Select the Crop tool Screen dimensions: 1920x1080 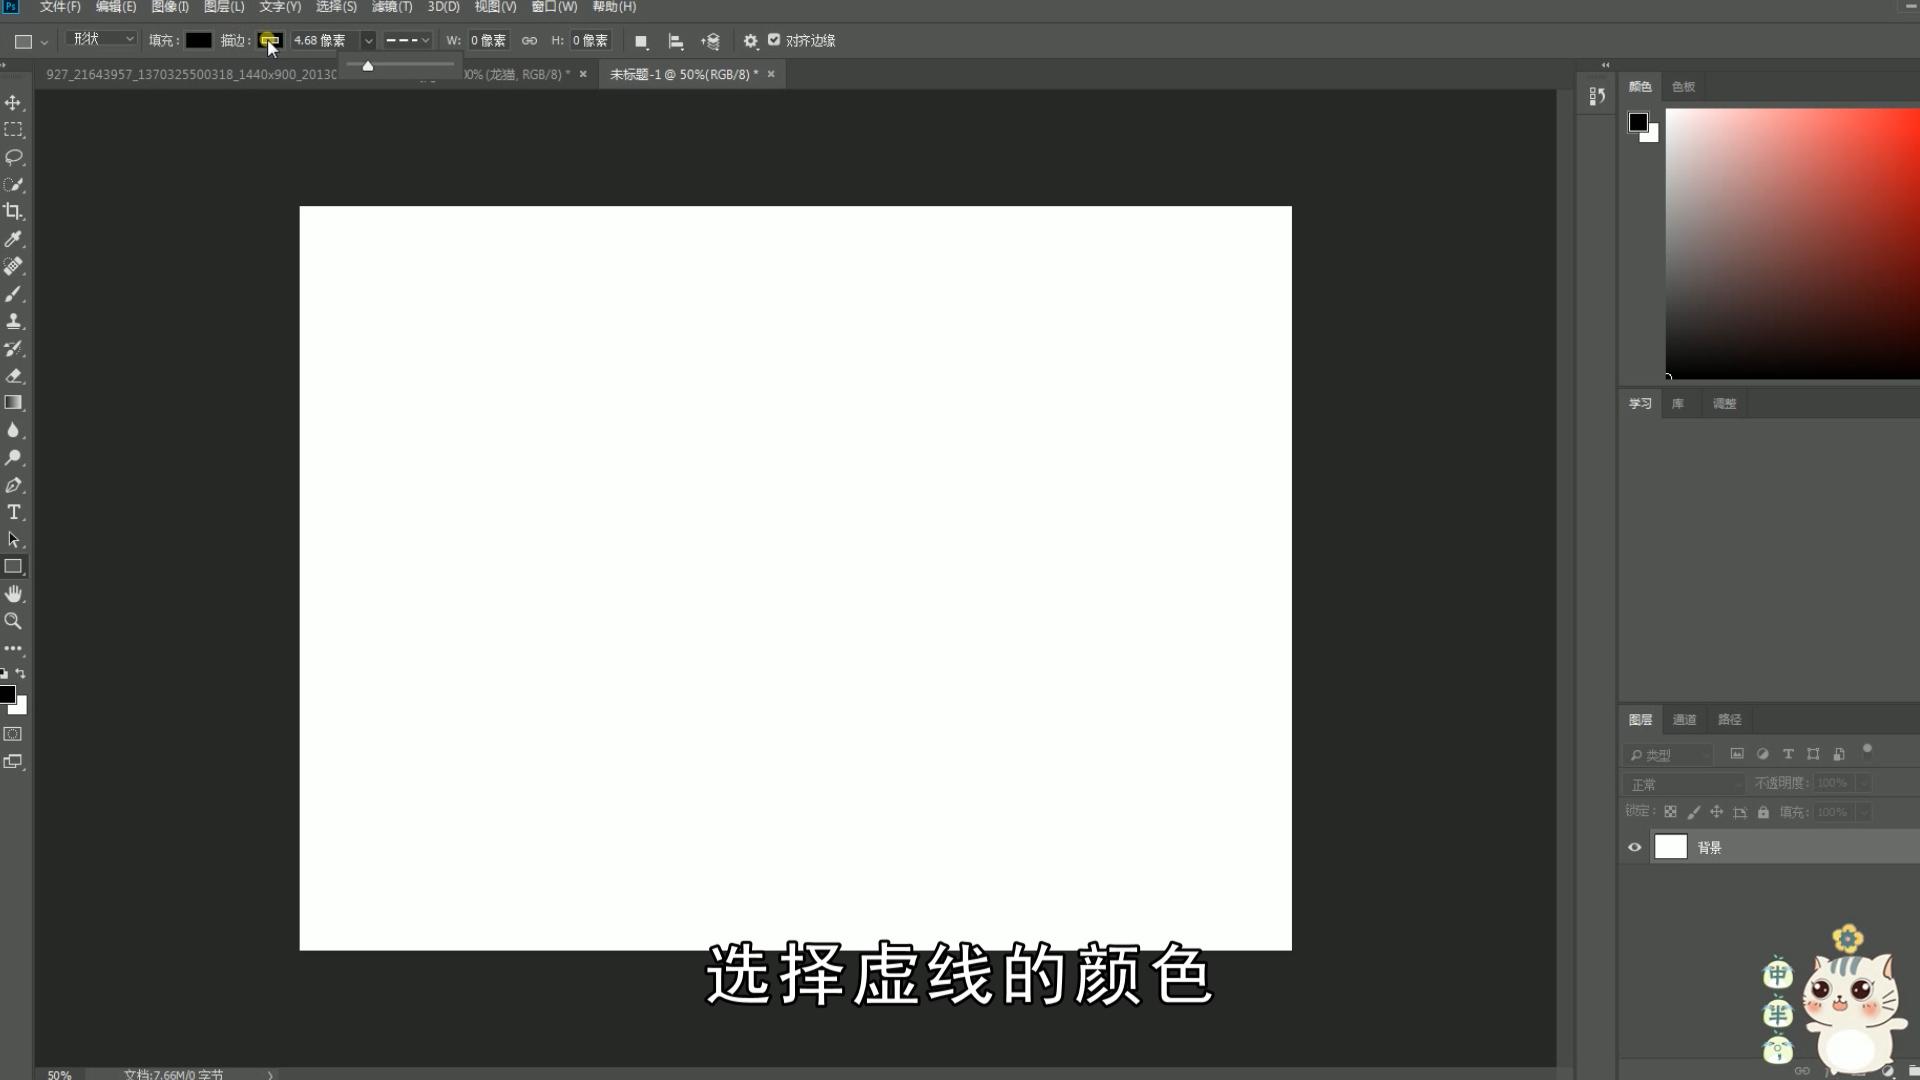(13, 212)
